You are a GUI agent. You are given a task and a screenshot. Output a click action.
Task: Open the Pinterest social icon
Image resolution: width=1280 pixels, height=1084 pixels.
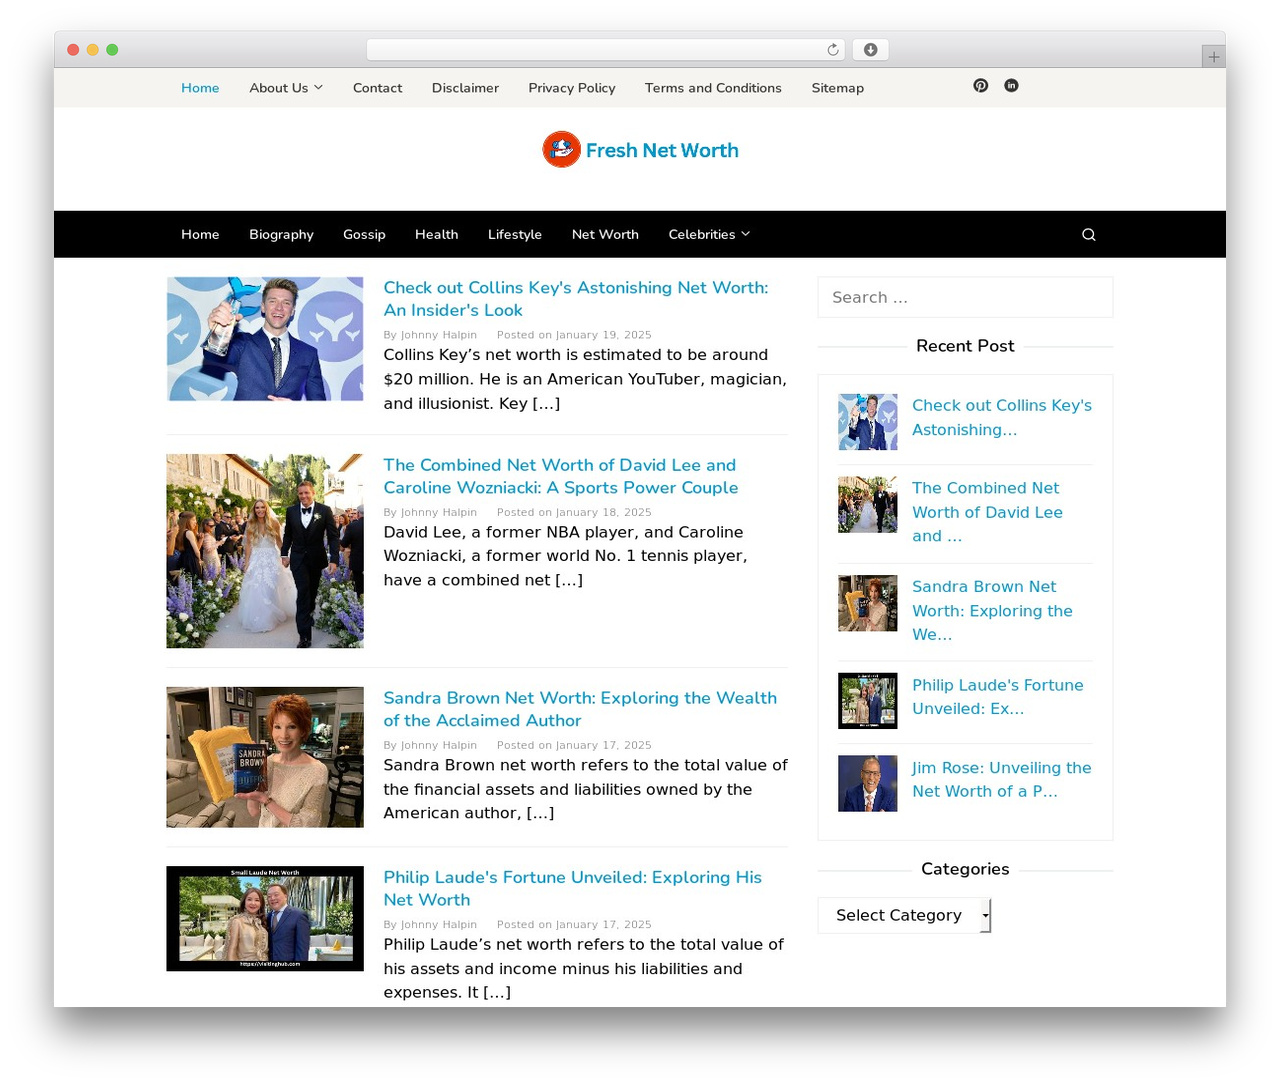point(980,86)
